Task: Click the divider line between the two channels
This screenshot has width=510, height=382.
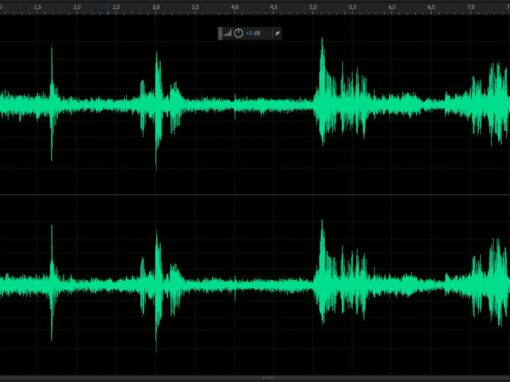Action: 255,195
